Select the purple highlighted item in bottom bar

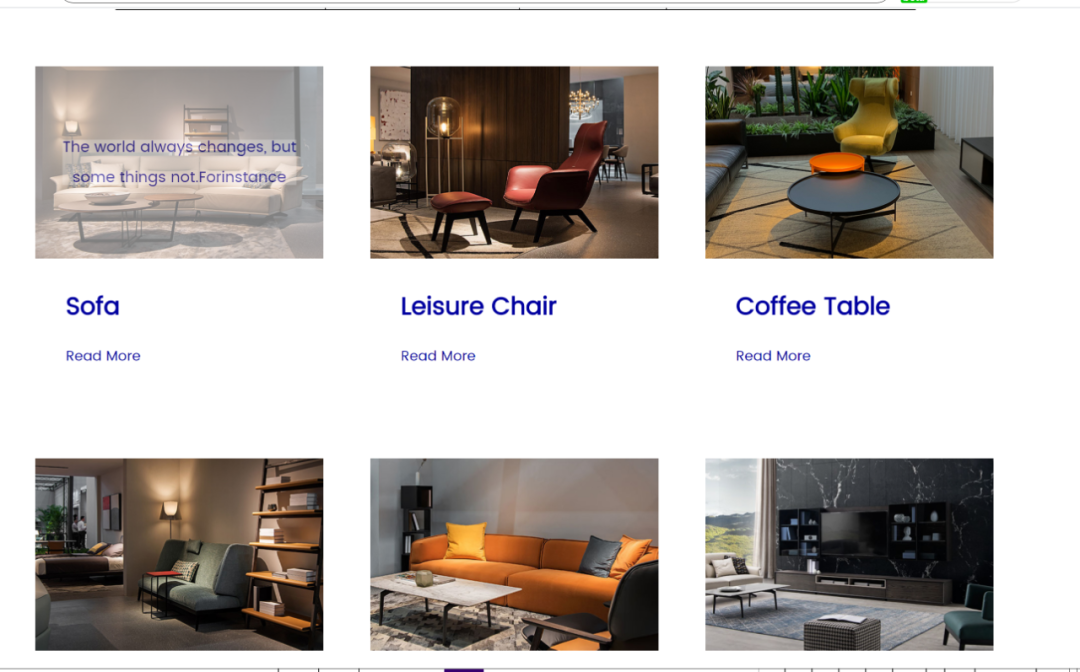(464, 670)
